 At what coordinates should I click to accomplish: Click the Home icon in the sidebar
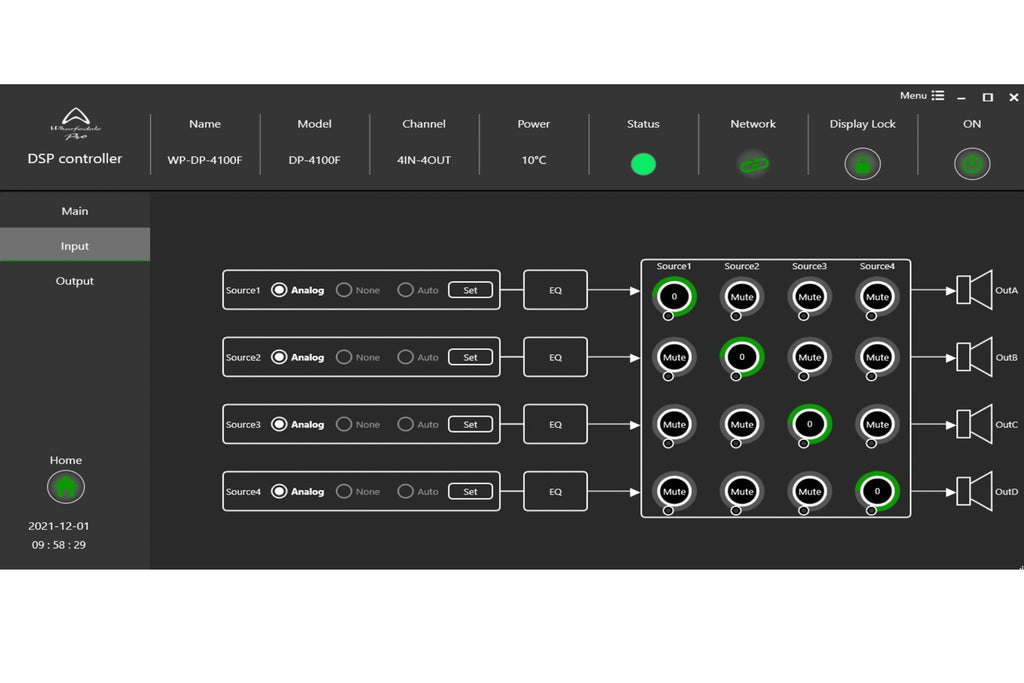(66, 486)
